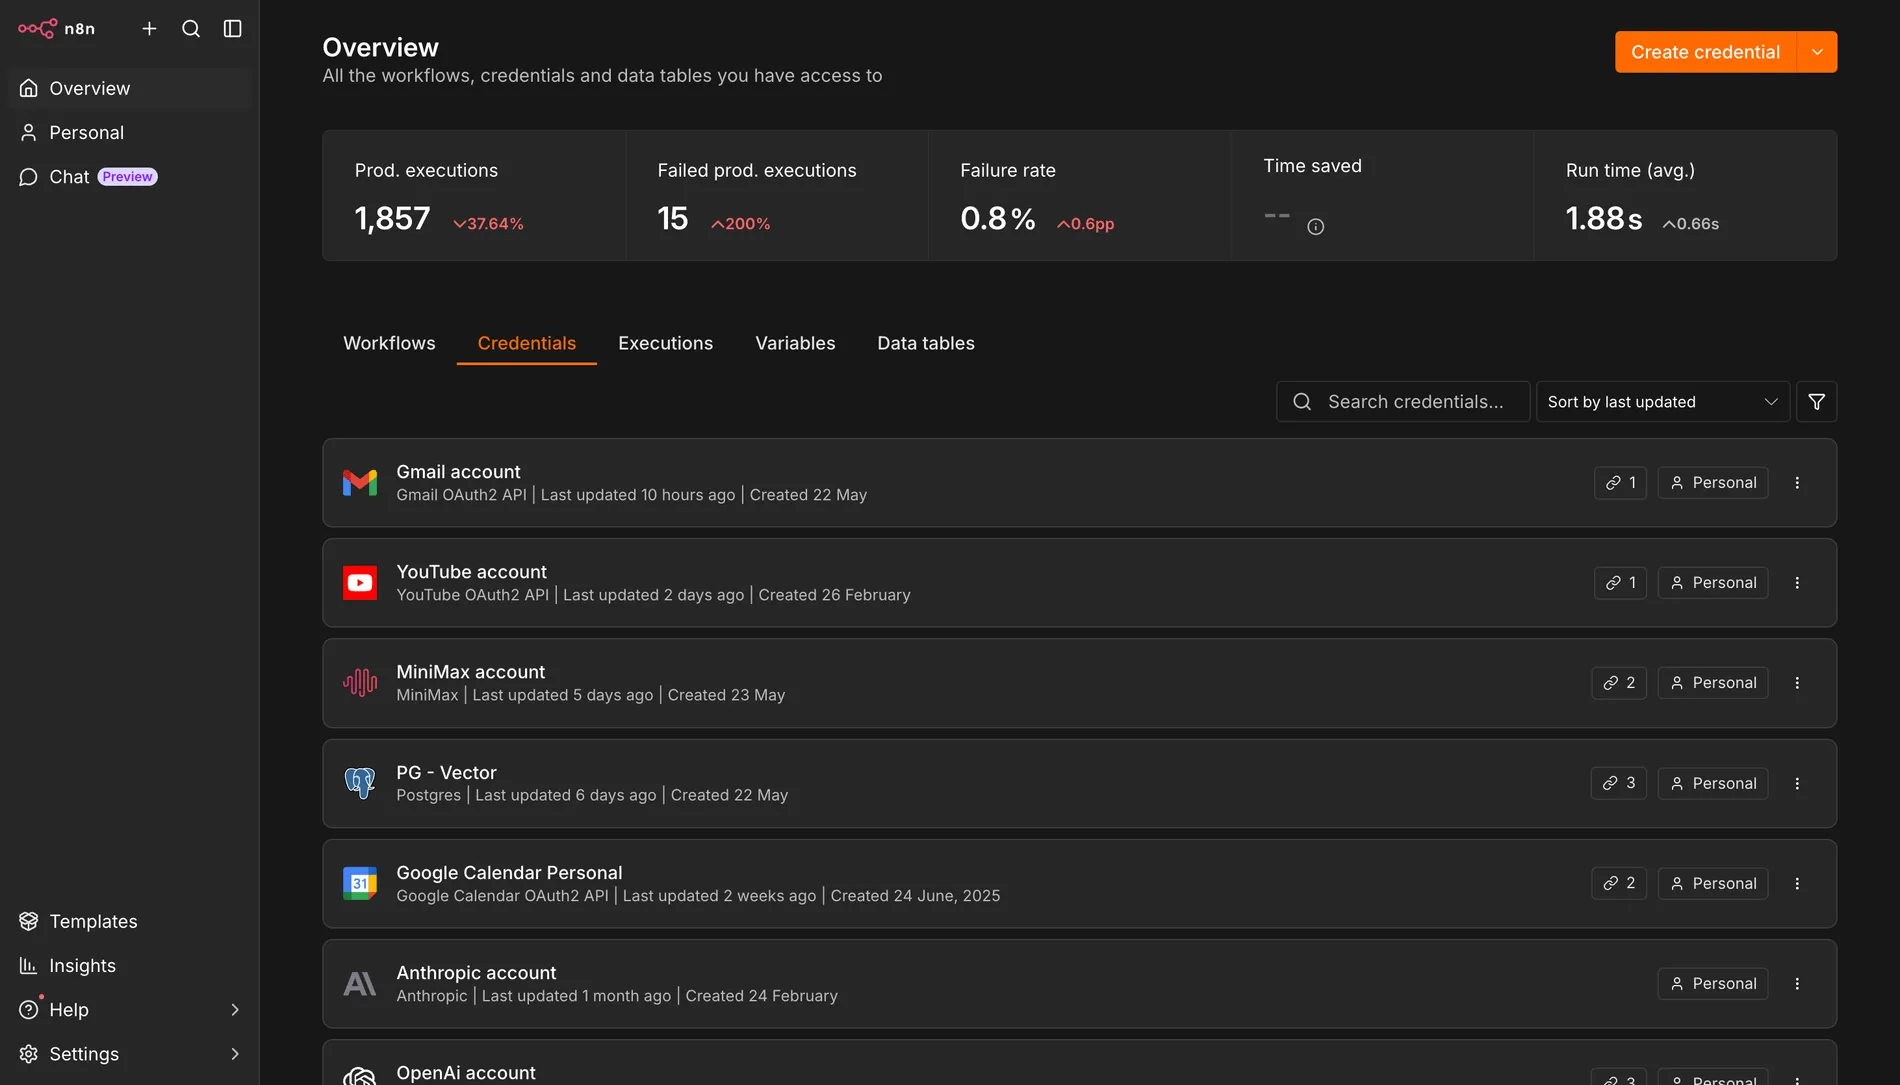The width and height of the screenshot is (1900, 1085).
Task: Click the YouTube account logo icon
Action: 360,583
